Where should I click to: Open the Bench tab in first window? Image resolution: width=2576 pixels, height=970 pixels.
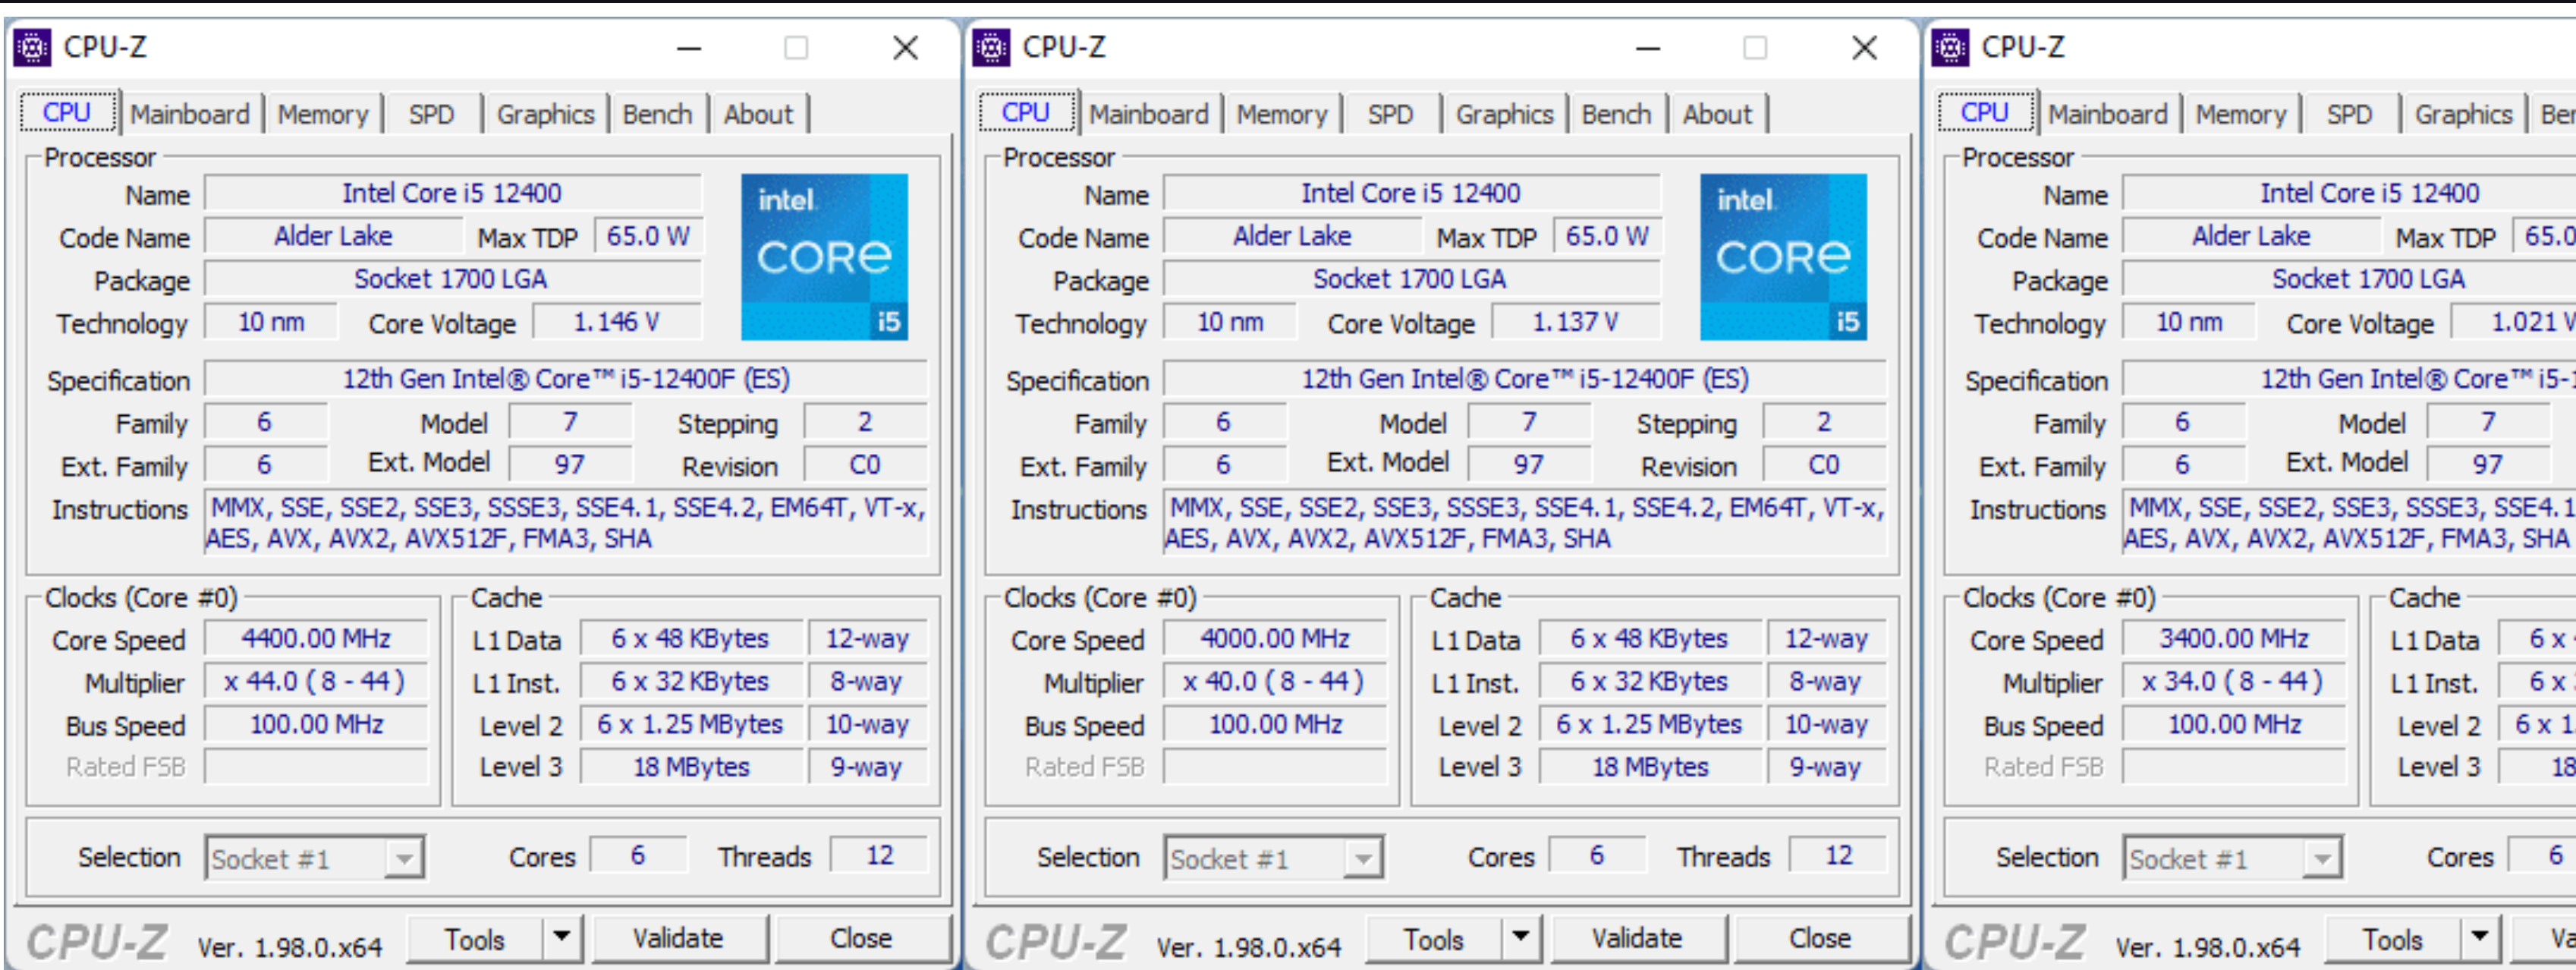pos(657,114)
